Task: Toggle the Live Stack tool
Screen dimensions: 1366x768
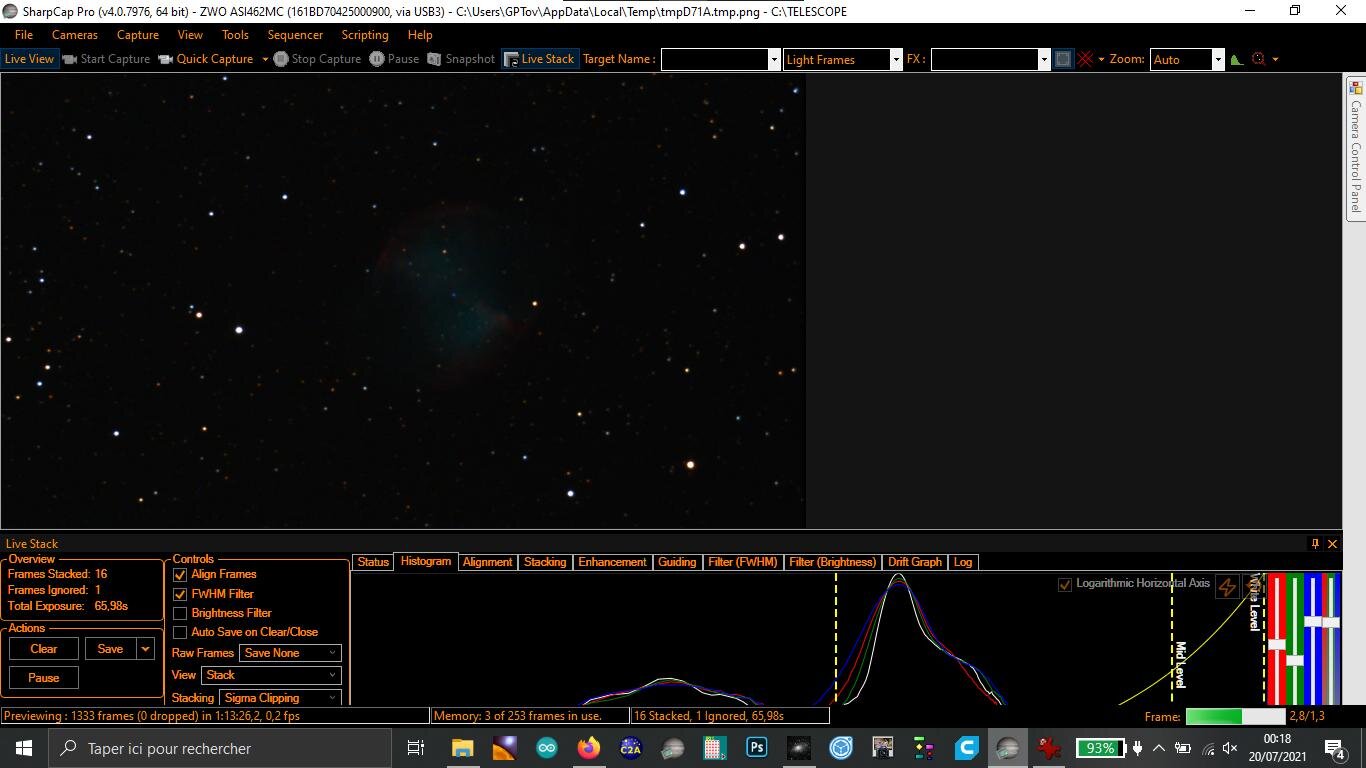Action: [x=539, y=59]
